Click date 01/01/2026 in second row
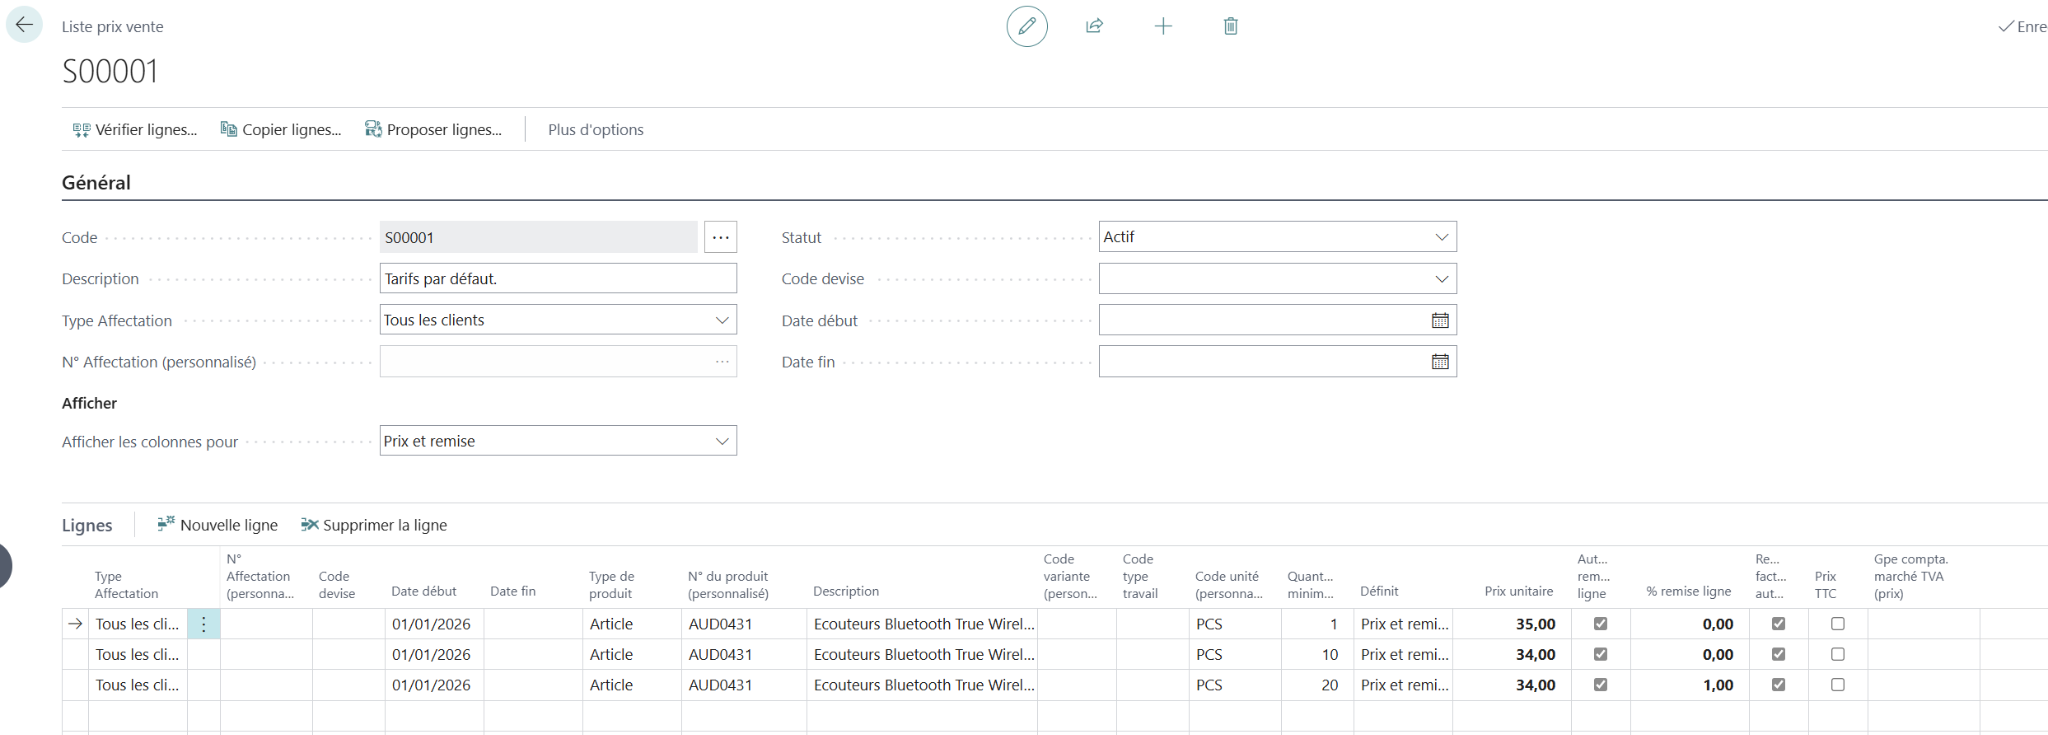 (x=431, y=654)
